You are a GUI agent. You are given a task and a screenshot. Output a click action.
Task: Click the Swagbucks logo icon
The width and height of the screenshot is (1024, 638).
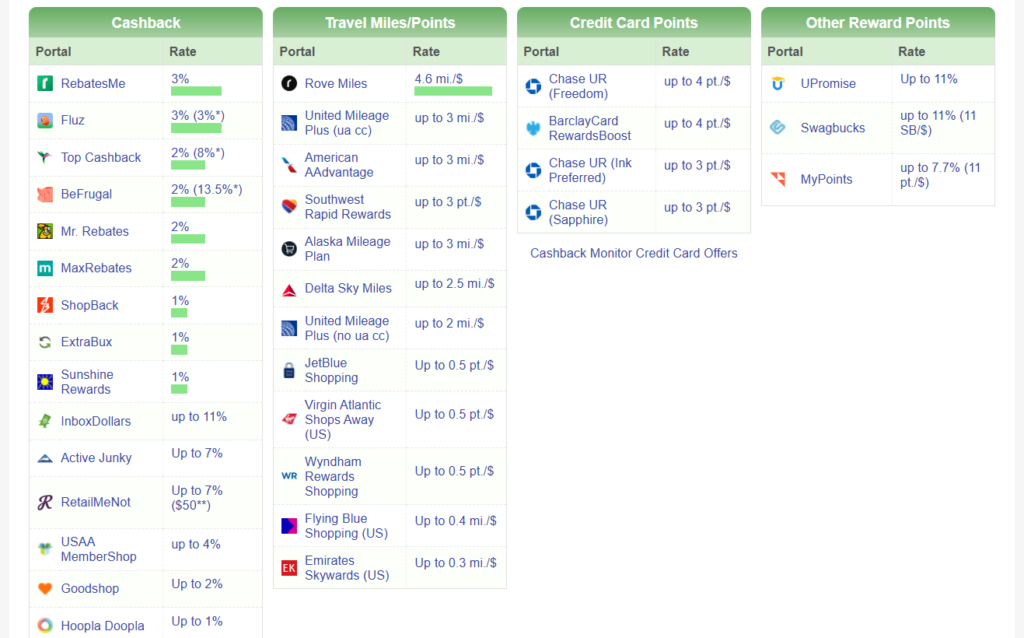click(x=778, y=128)
